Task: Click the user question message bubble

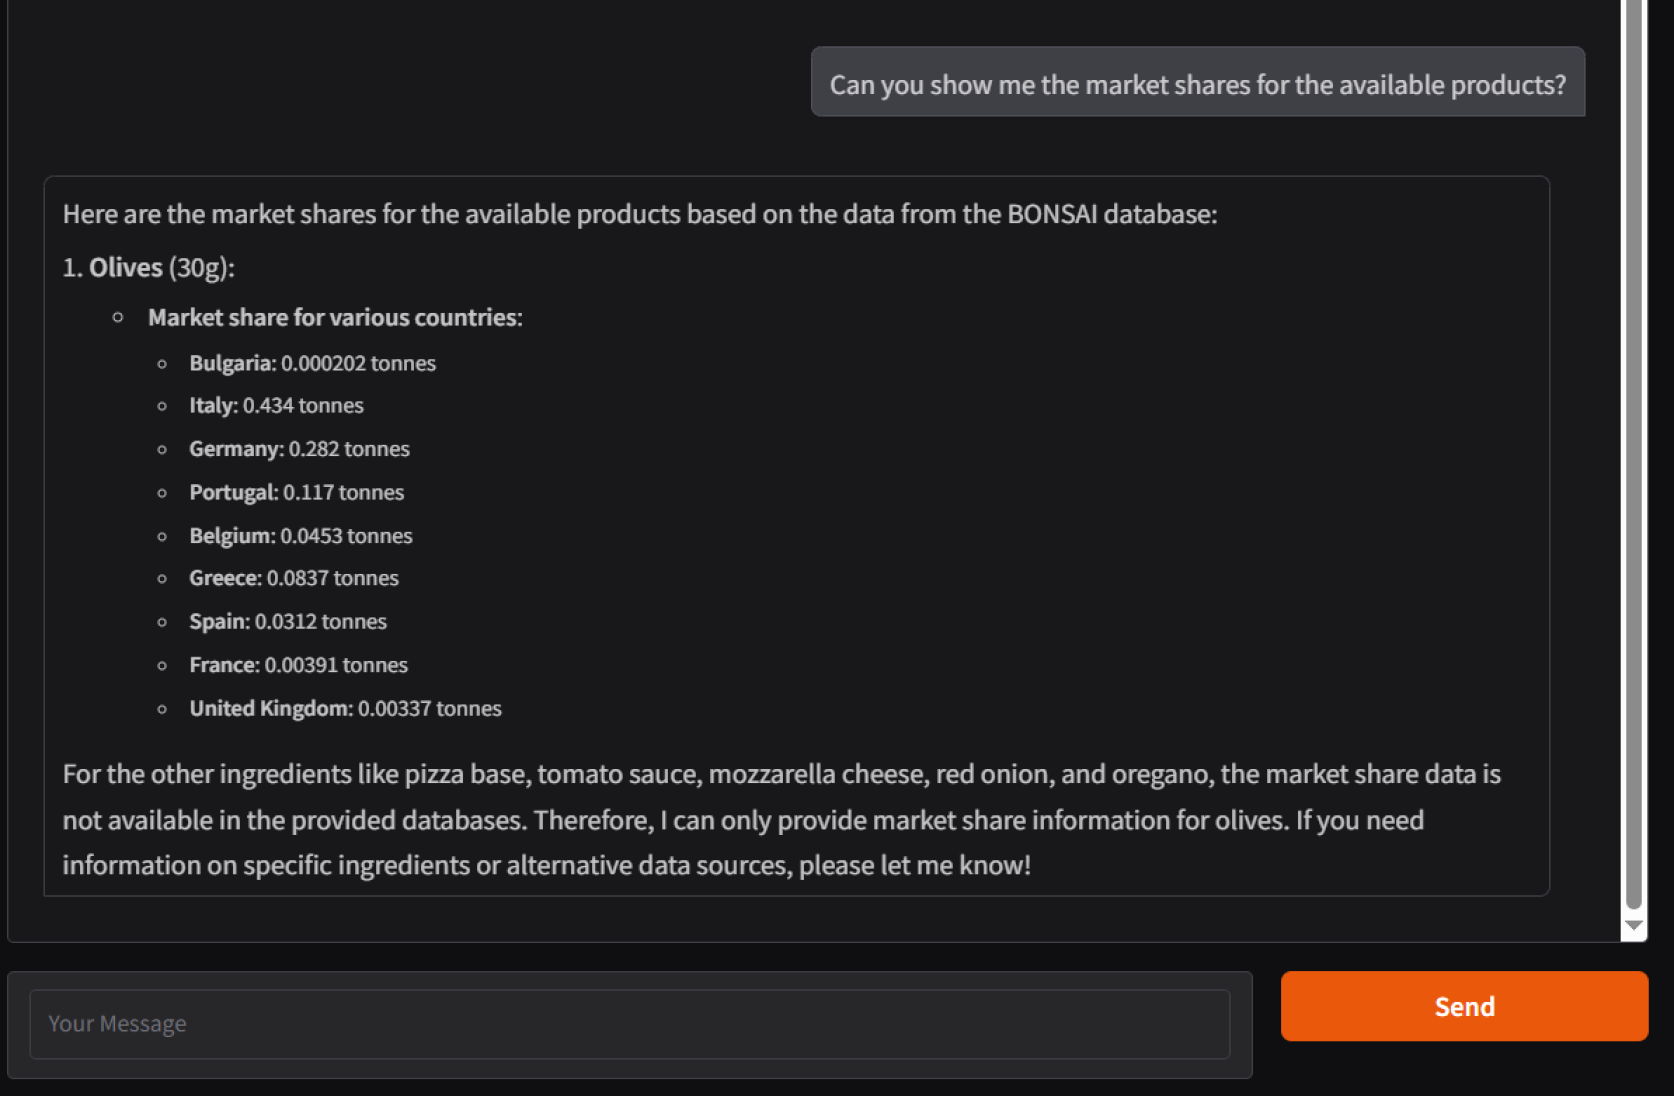Action: pyautogui.click(x=1197, y=84)
